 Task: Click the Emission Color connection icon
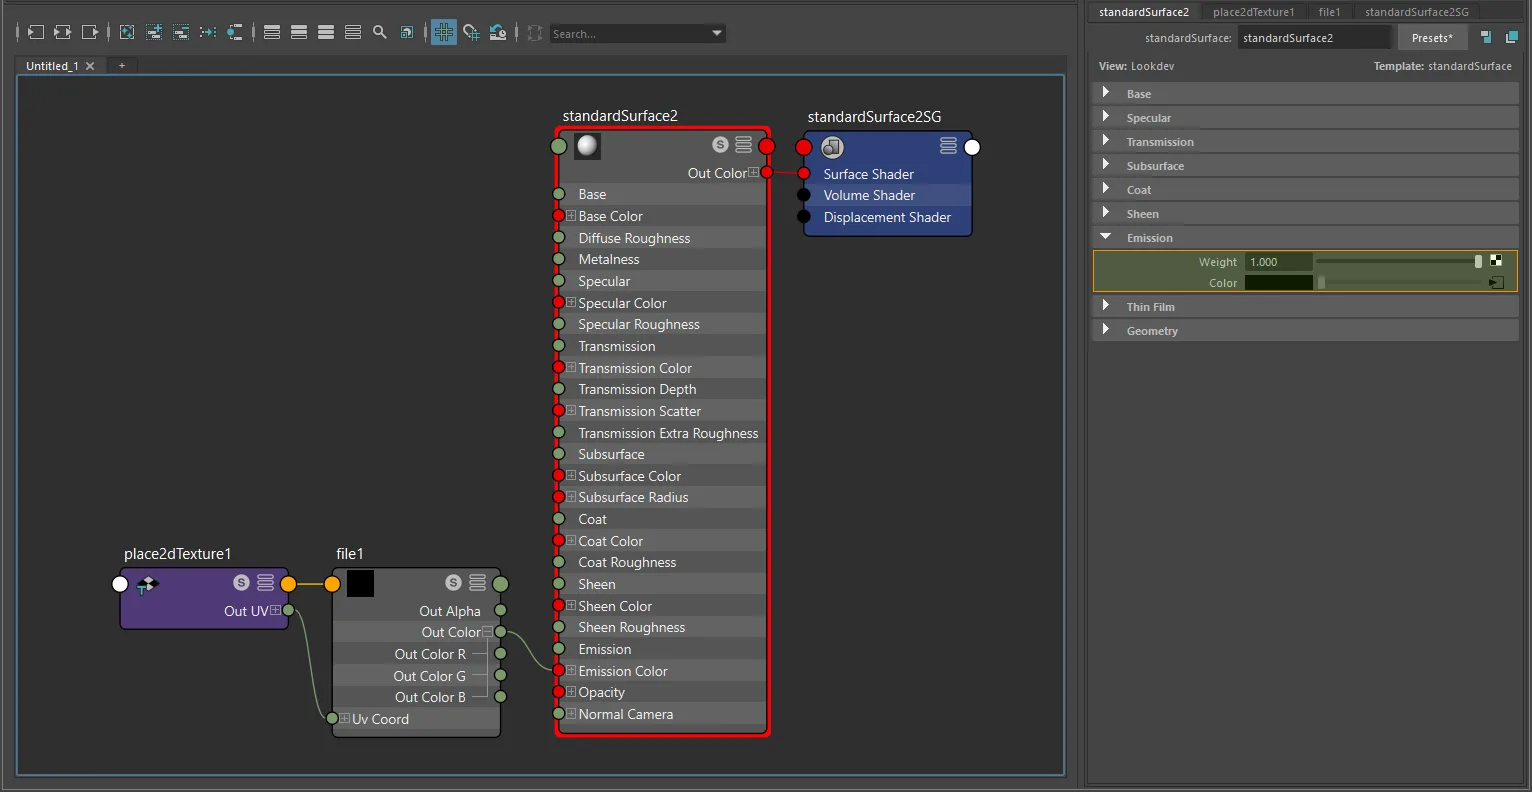tap(1496, 283)
